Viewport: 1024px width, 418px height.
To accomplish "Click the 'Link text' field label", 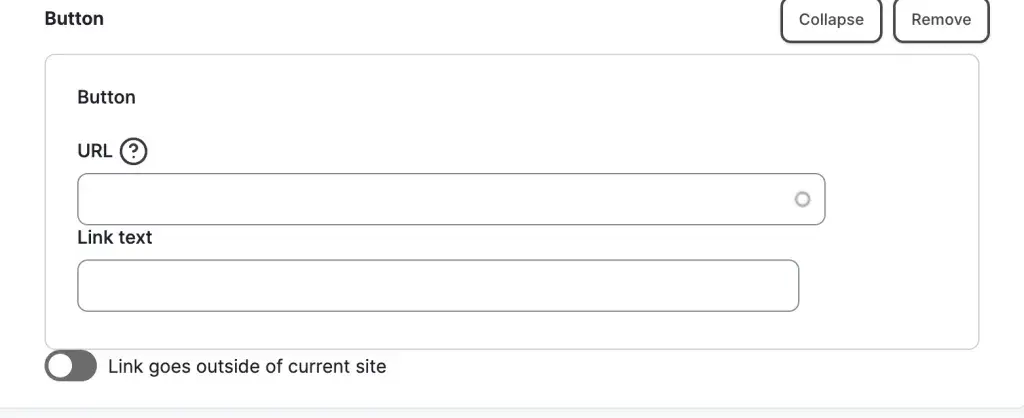I will 115,237.
